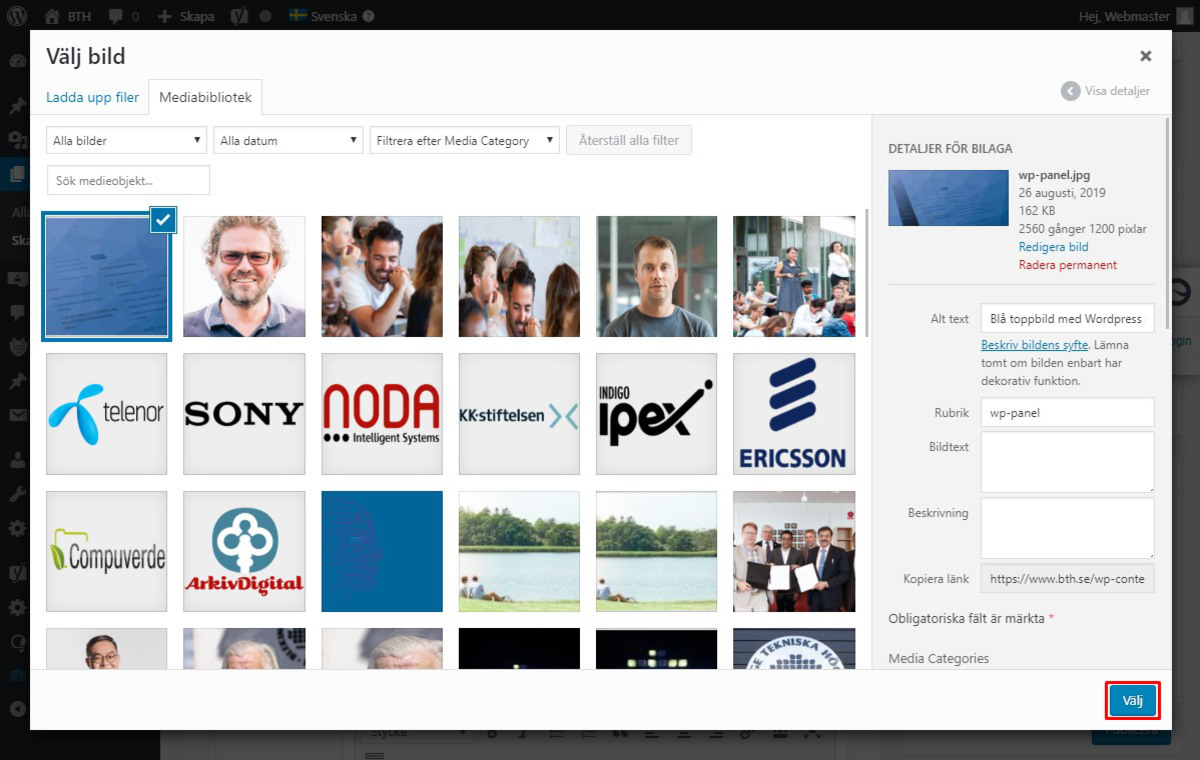Select the SONY logo thumbnail

[244, 414]
